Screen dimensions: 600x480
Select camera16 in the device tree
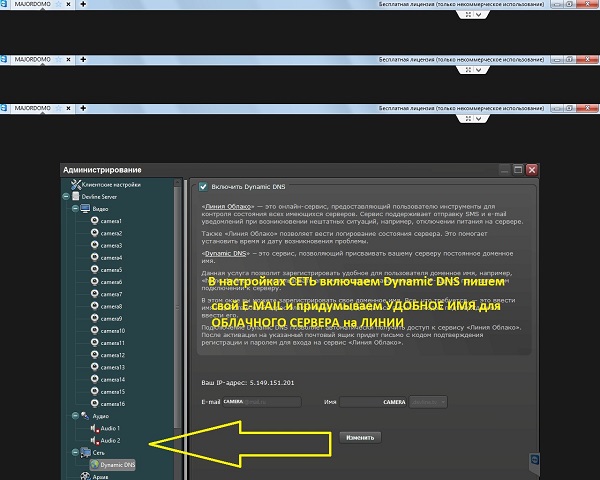tap(112, 404)
